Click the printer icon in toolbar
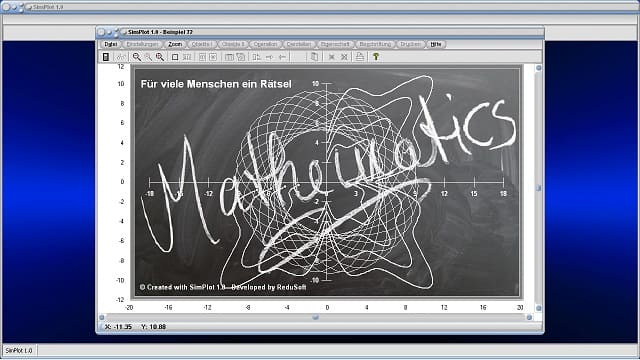The width and height of the screenshot is (640, 360). coord(360,57)
